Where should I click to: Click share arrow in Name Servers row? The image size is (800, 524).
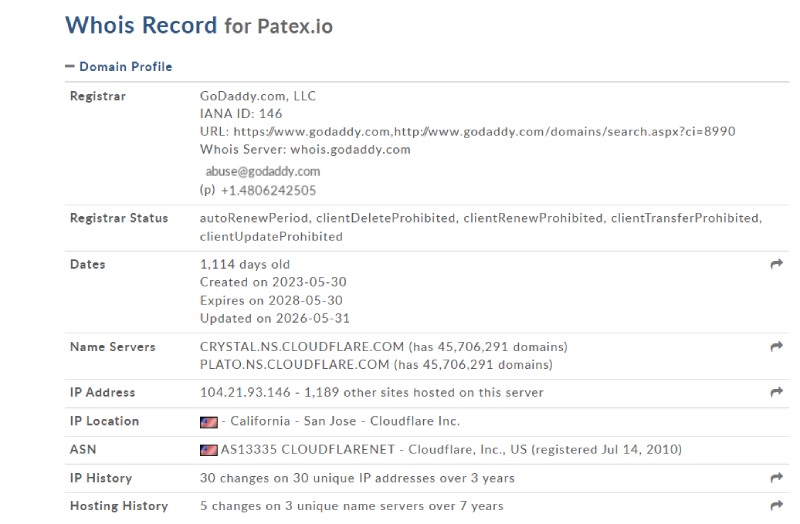pyautogui.click(x=777, y=346)
